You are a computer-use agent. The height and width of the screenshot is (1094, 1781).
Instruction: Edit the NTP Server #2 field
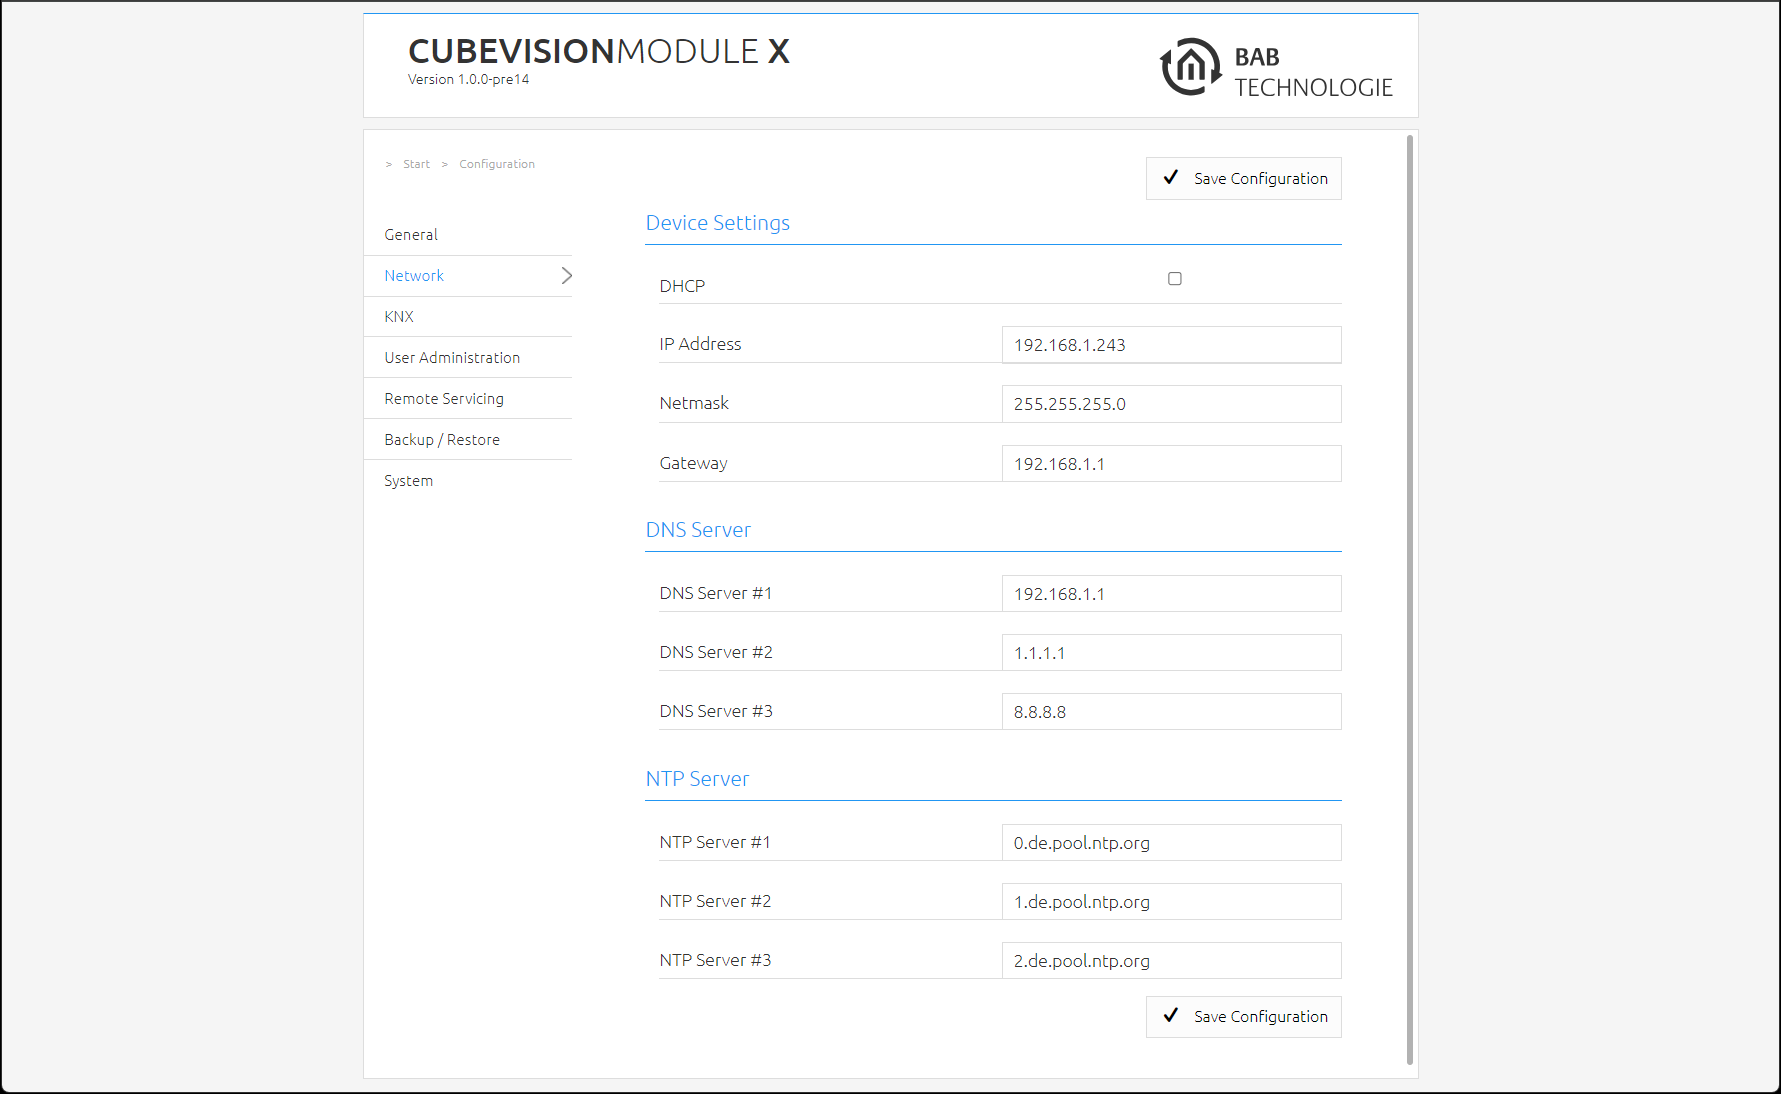click(1172, 902)
